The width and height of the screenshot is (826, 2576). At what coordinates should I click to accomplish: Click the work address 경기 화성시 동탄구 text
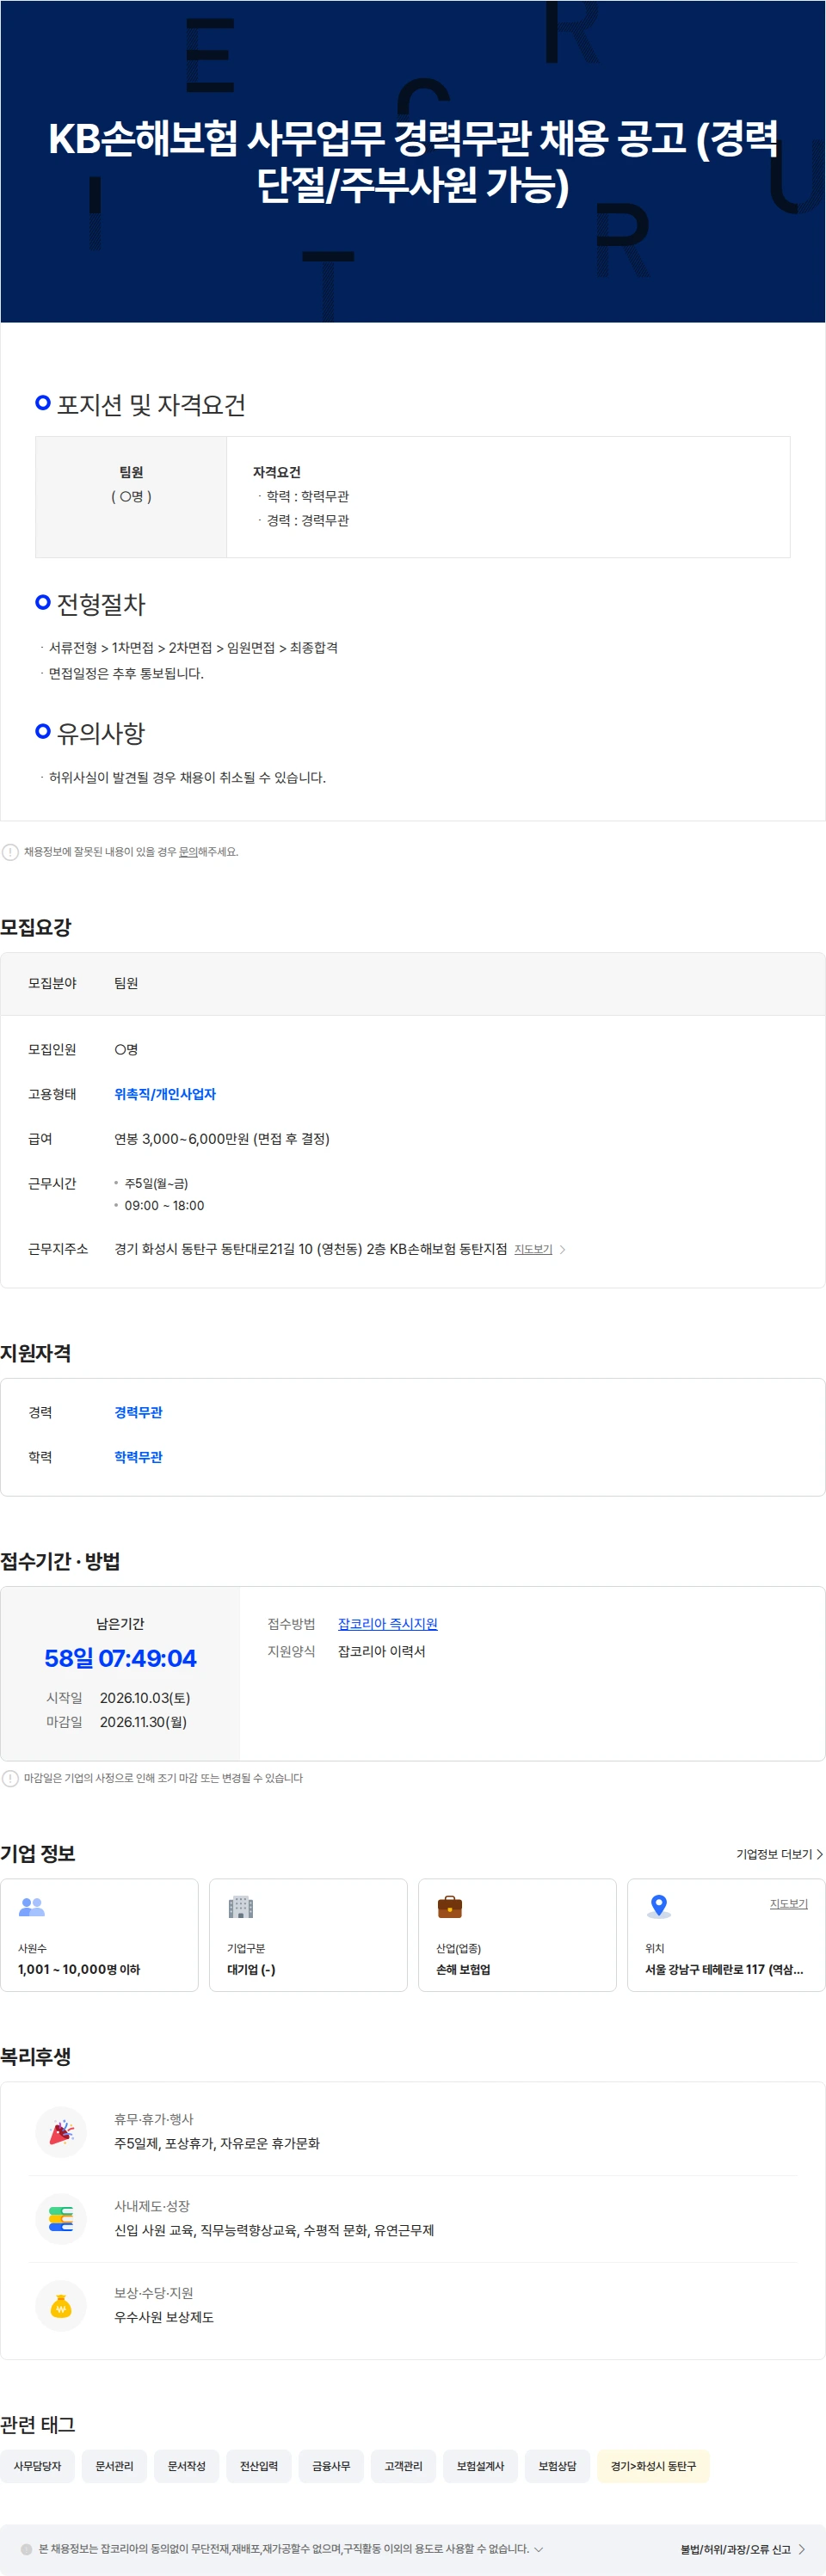(x=310, y=1249)
